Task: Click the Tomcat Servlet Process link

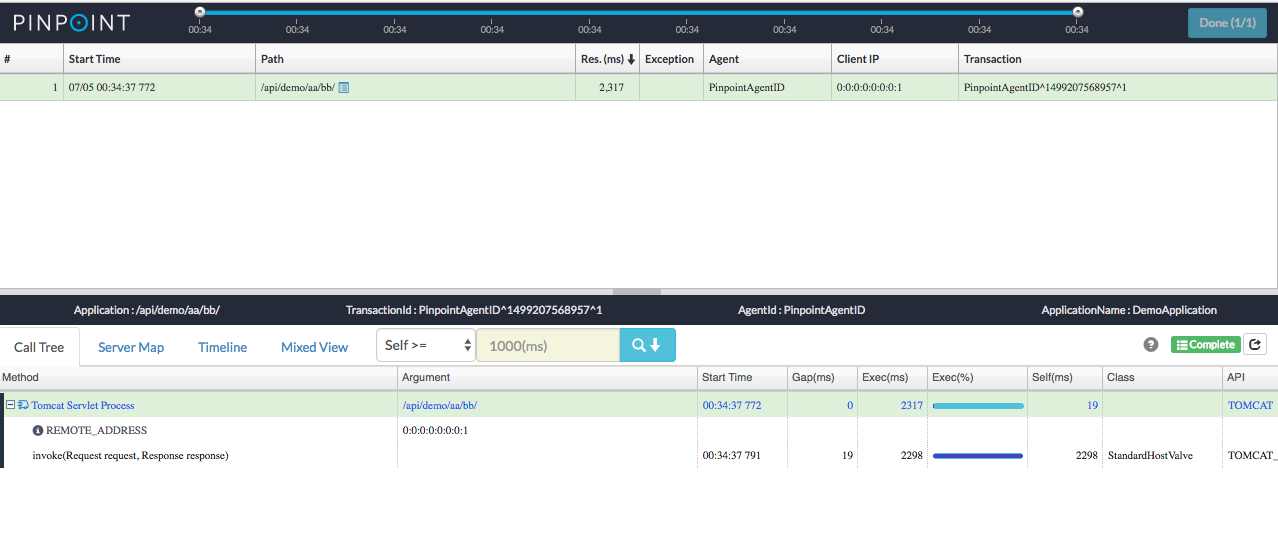Action: pyautogui.click(x=82, y=405)
